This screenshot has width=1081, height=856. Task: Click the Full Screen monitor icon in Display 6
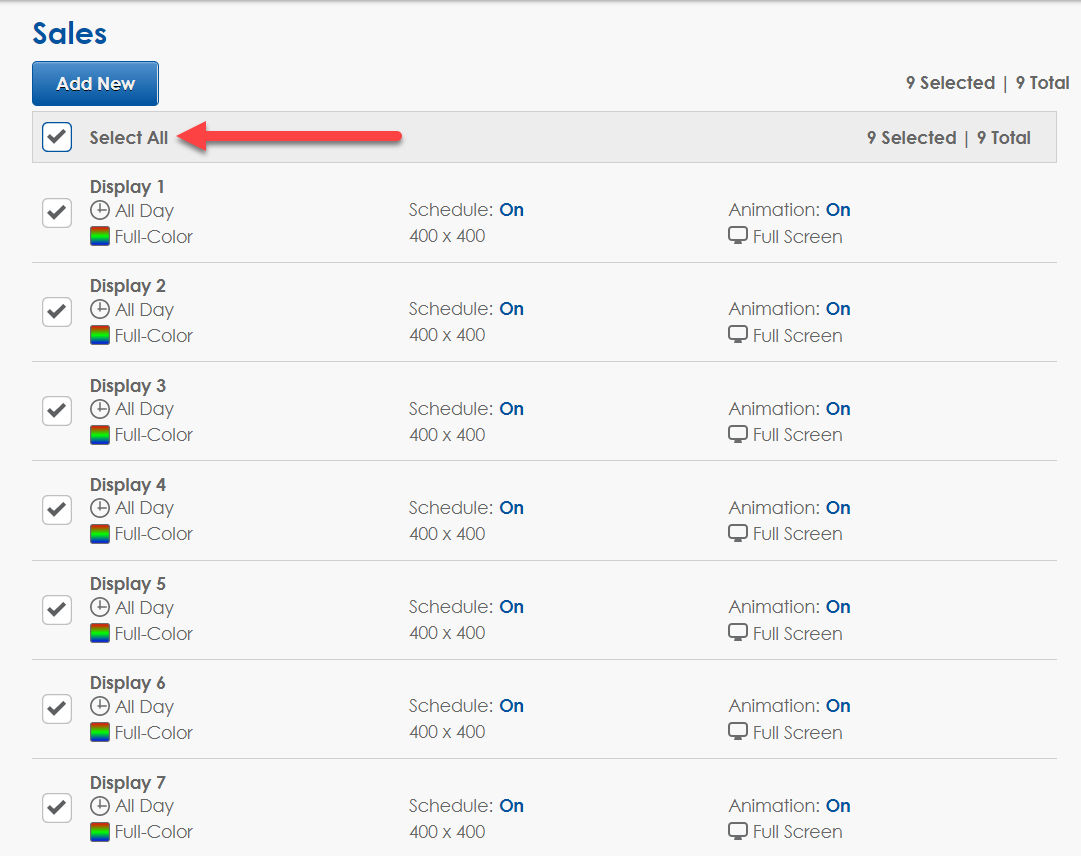[738, 732]
